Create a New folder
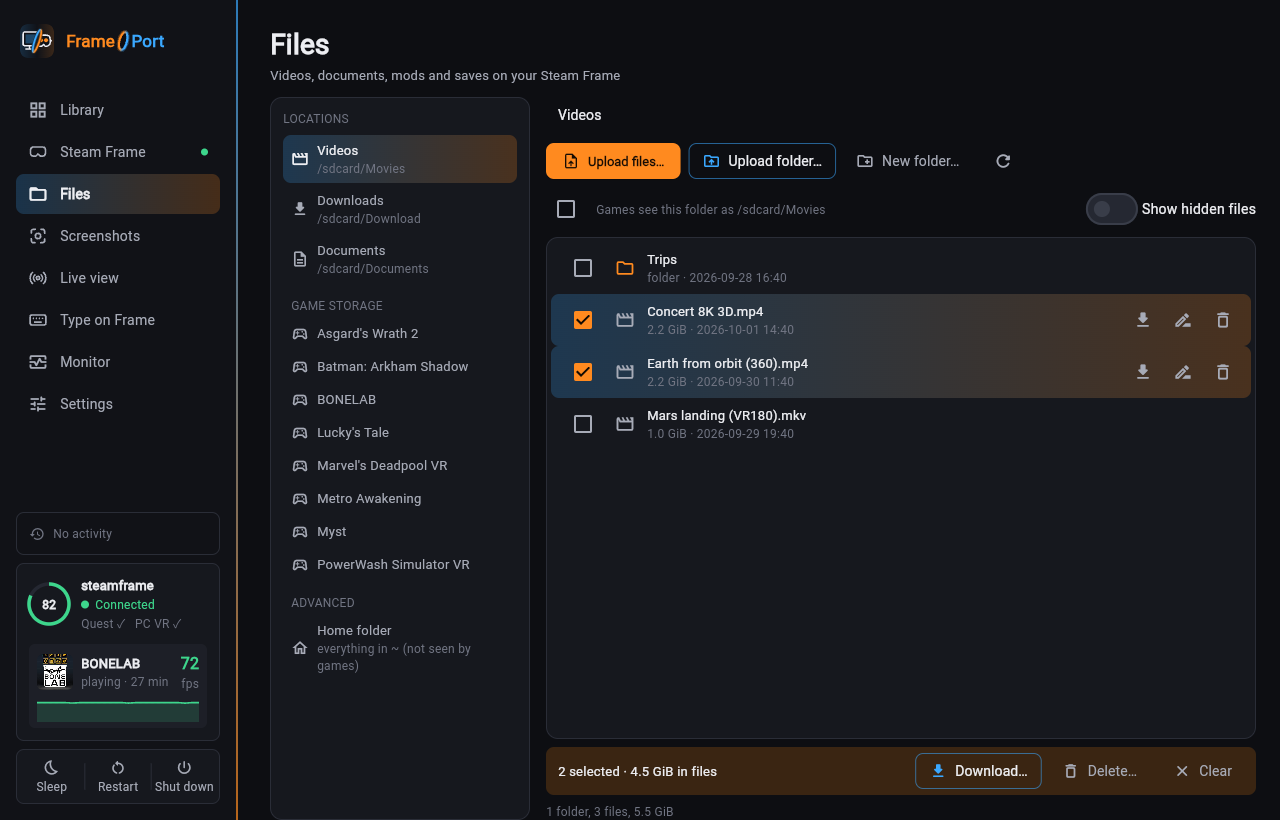This screenshot has height=820, width=1280. (908, 161)
